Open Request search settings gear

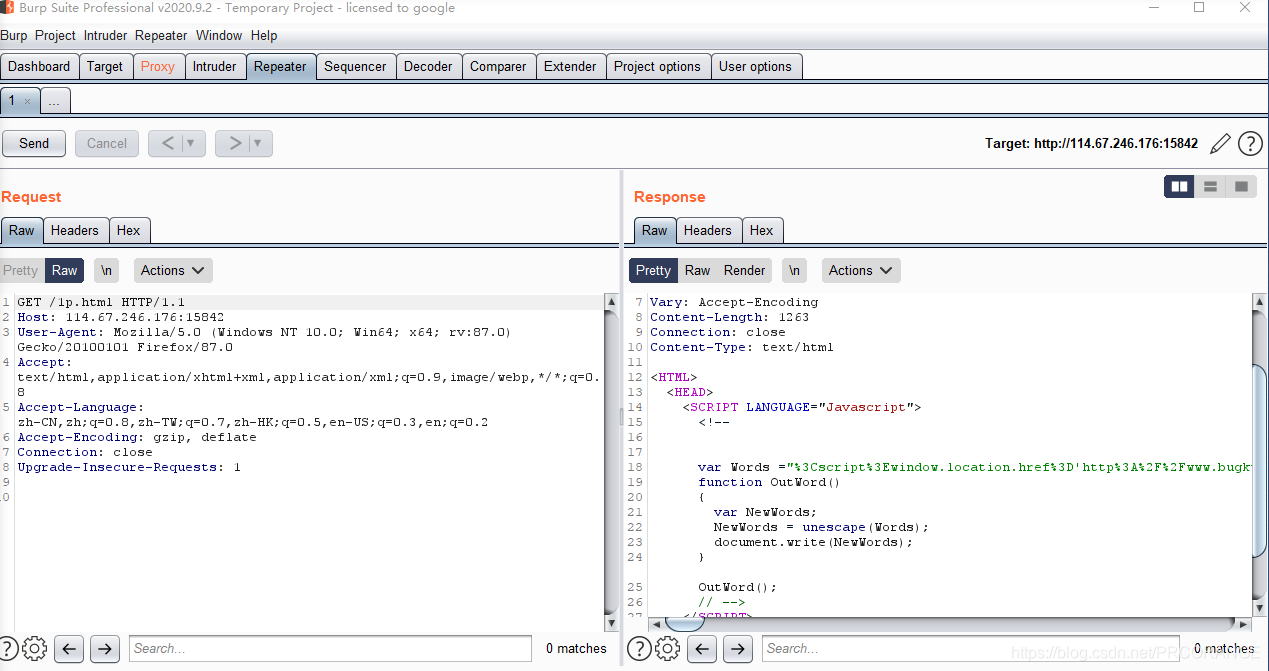point(34,648)
